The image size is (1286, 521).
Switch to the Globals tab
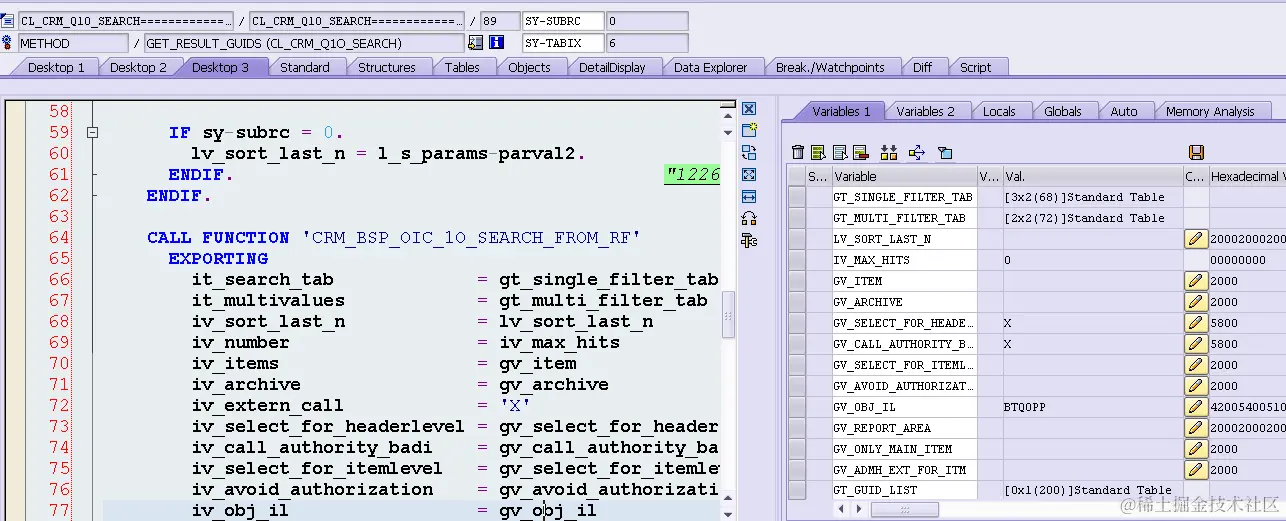[x=1063, y=111]
